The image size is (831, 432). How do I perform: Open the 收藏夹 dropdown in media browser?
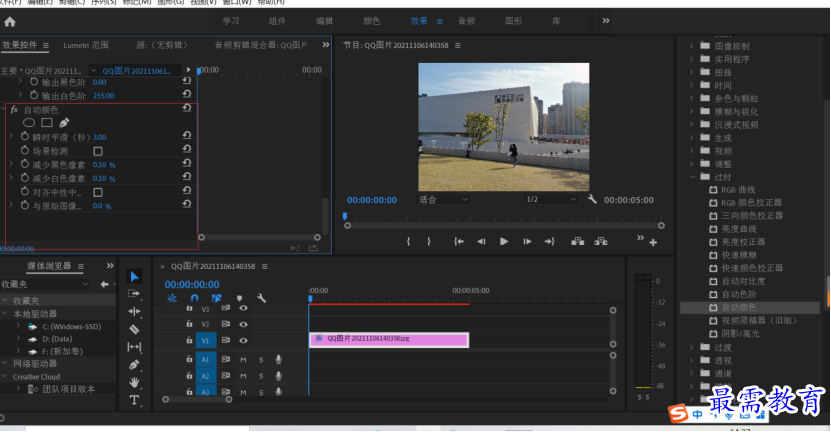point(45,285)
